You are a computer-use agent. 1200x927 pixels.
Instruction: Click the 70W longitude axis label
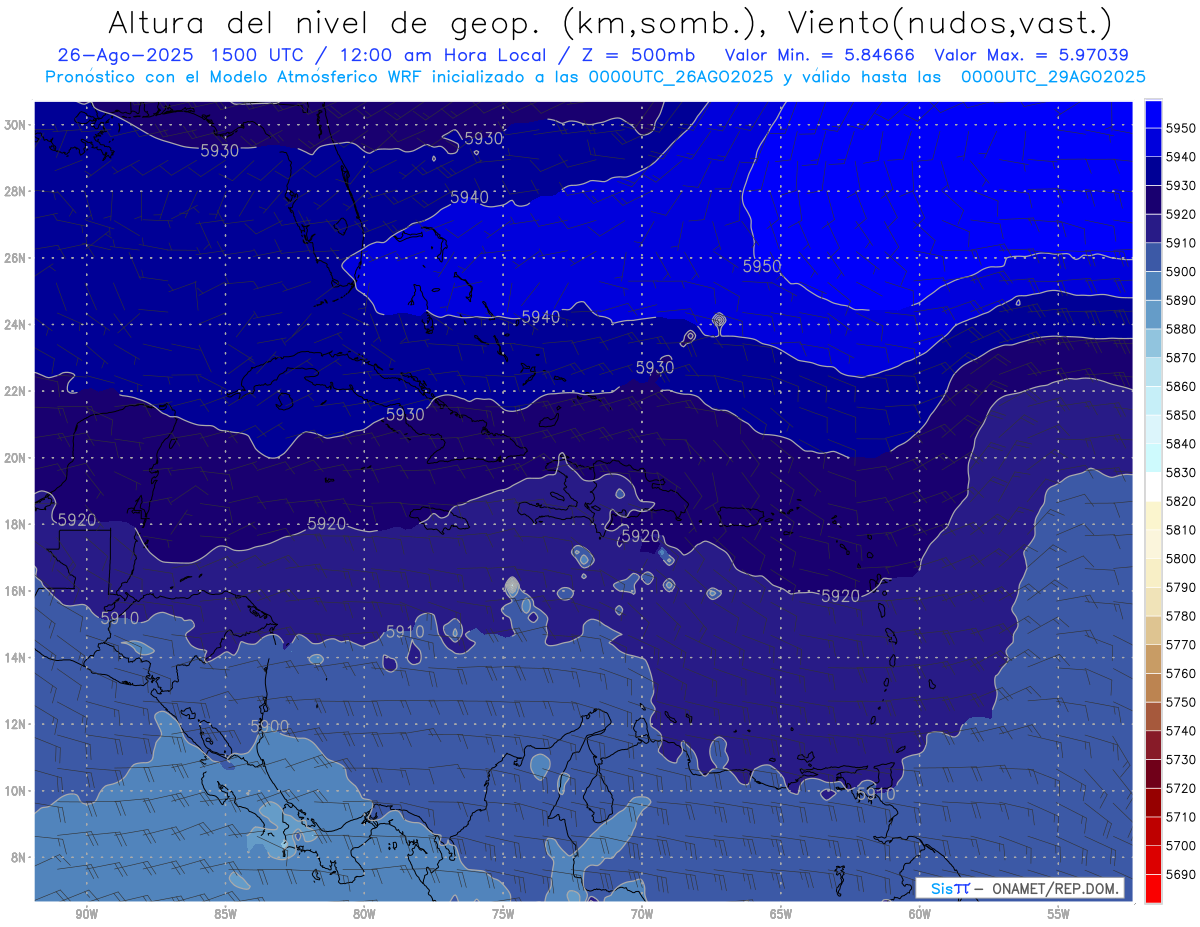coord(642,915)
